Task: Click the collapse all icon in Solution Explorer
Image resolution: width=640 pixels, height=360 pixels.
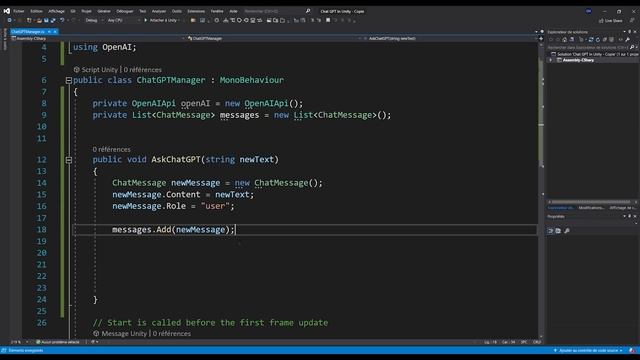Action: (x=604, y=40)
